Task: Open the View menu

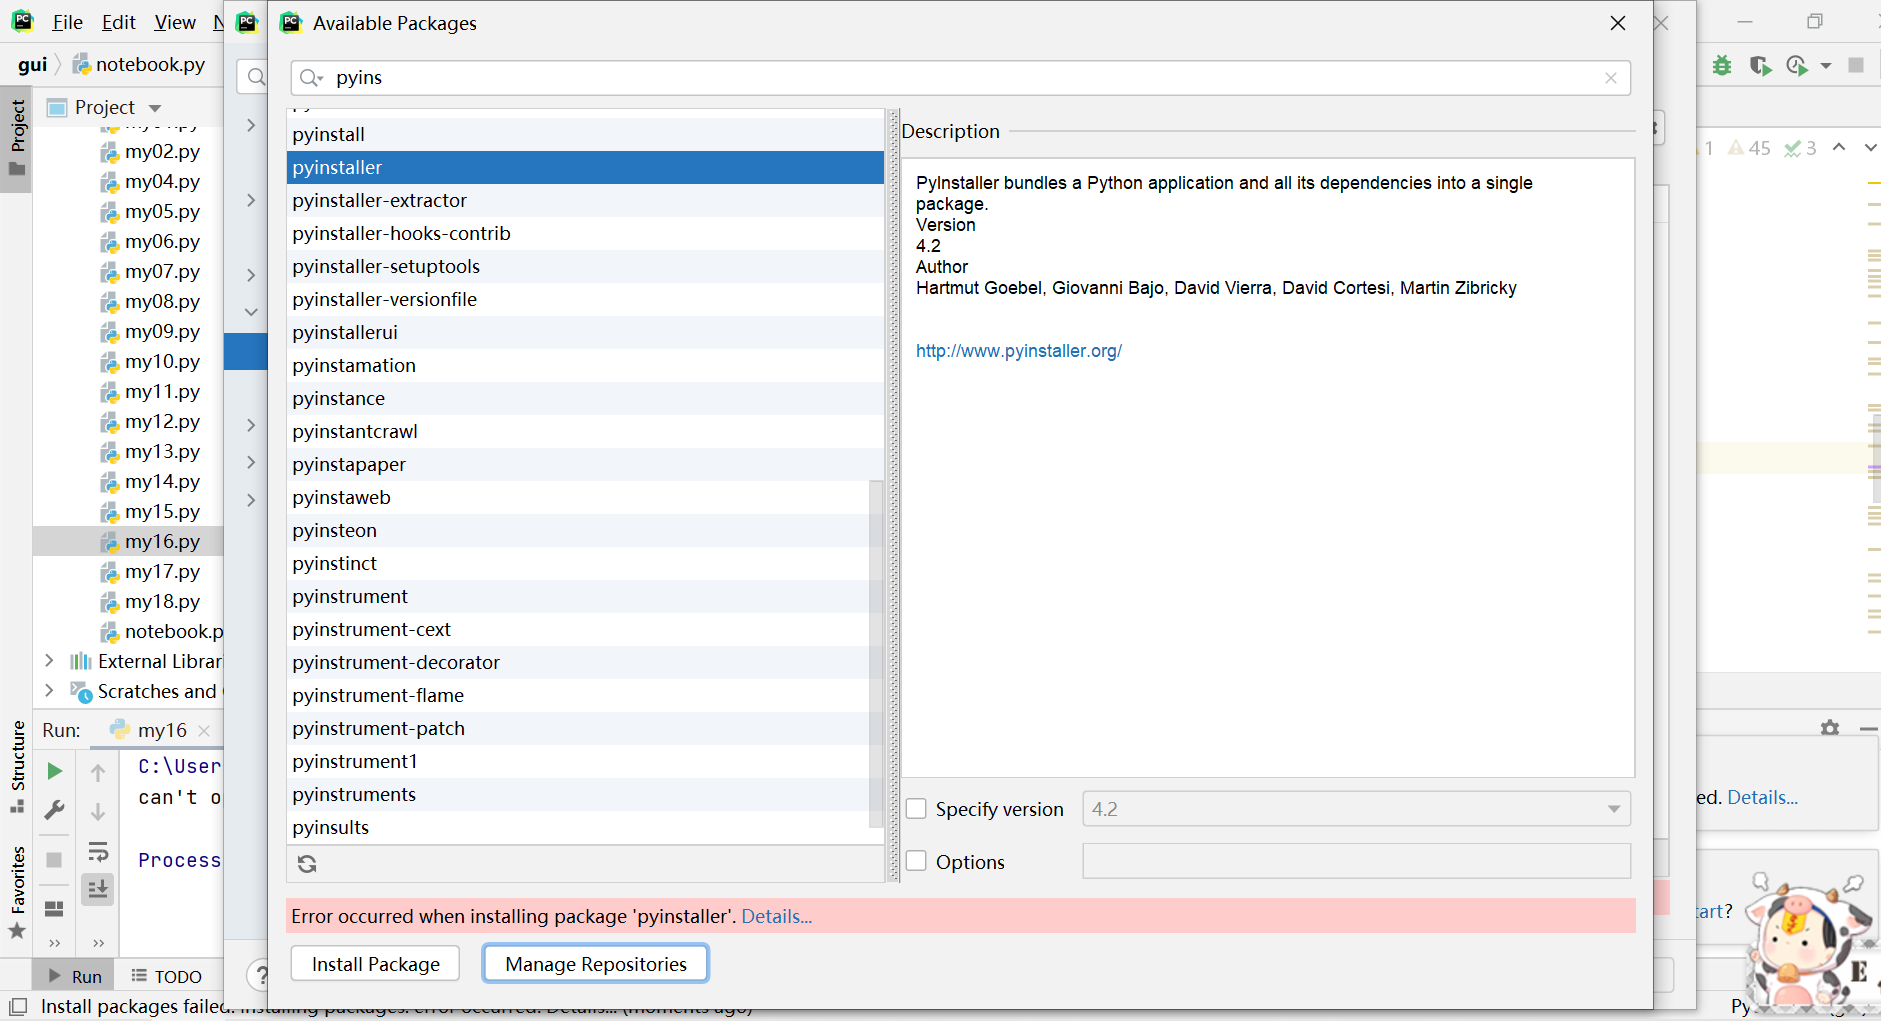Action: (175, 22)
